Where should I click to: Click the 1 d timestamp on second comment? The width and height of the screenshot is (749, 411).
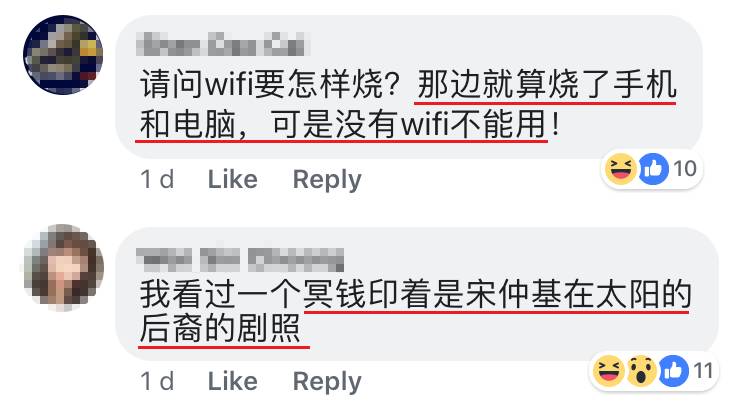pyautogui.click(x=157, y=382)
